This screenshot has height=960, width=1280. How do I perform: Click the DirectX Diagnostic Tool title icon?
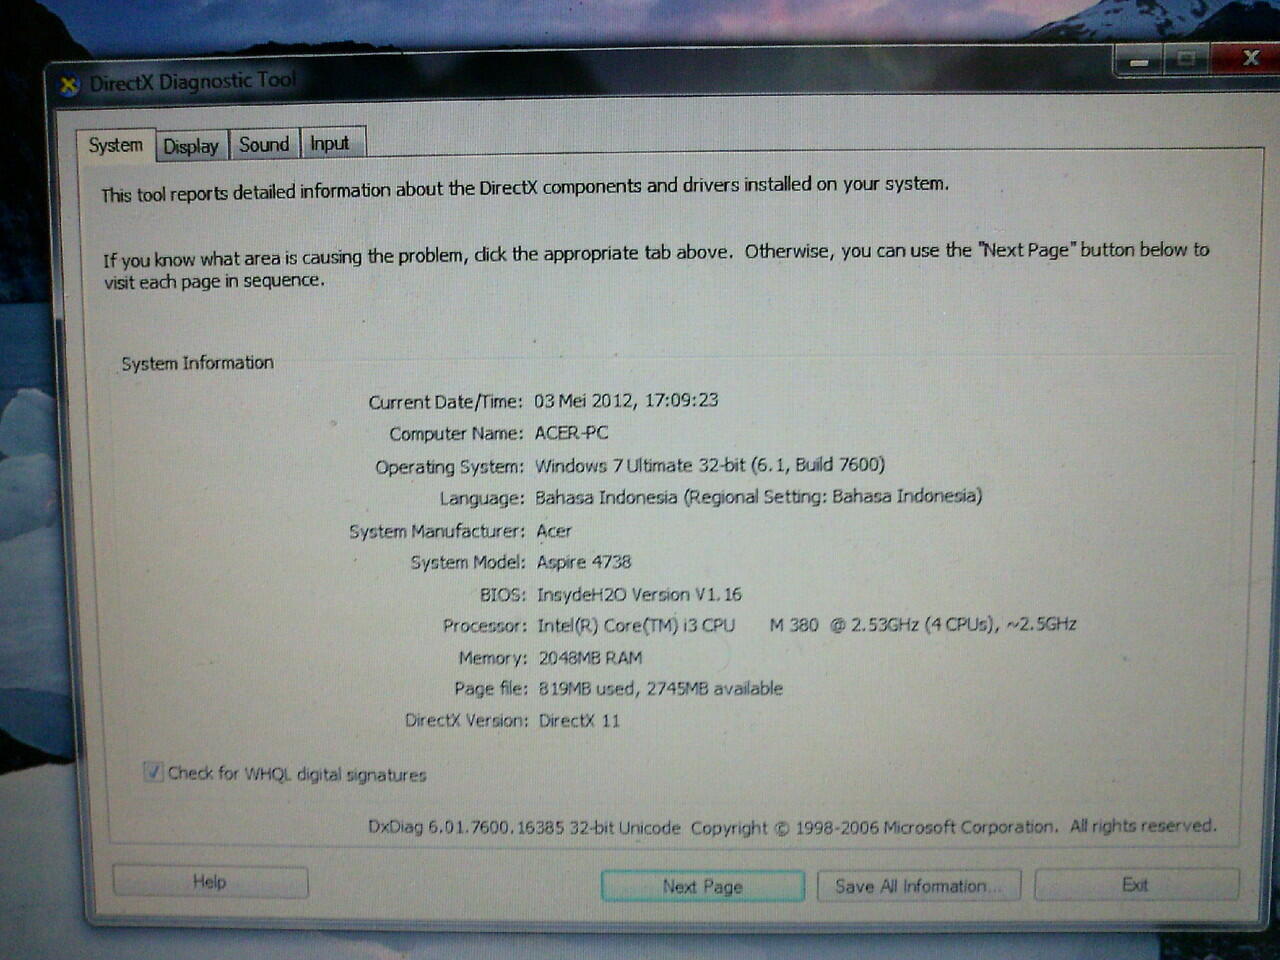(69, 85)
